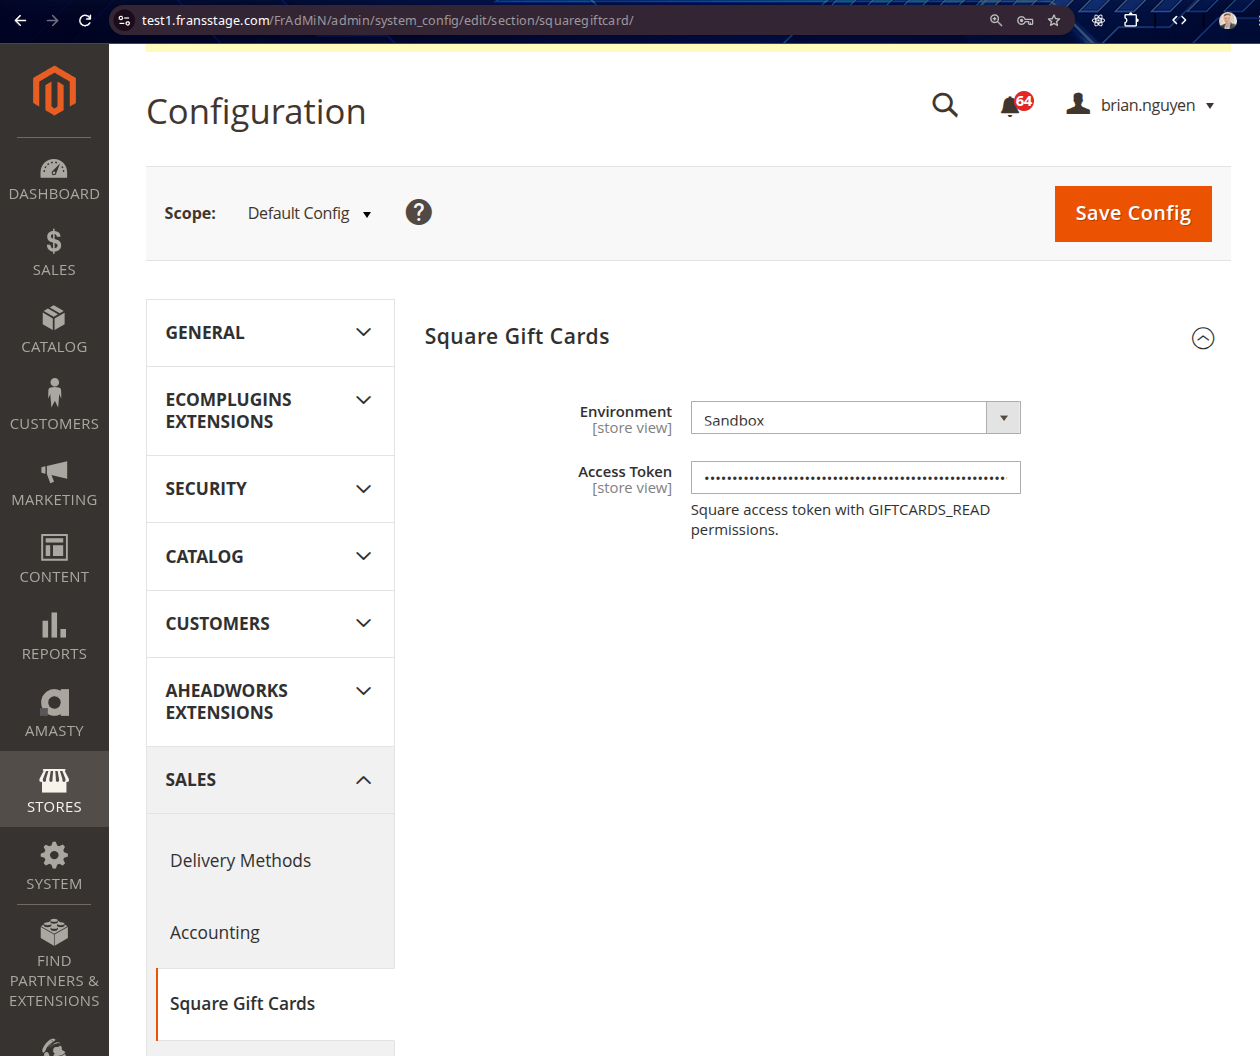Click the Save Config button
The height and width of the screenshot is (1056, 1260).
click(x=1133, y=214)
